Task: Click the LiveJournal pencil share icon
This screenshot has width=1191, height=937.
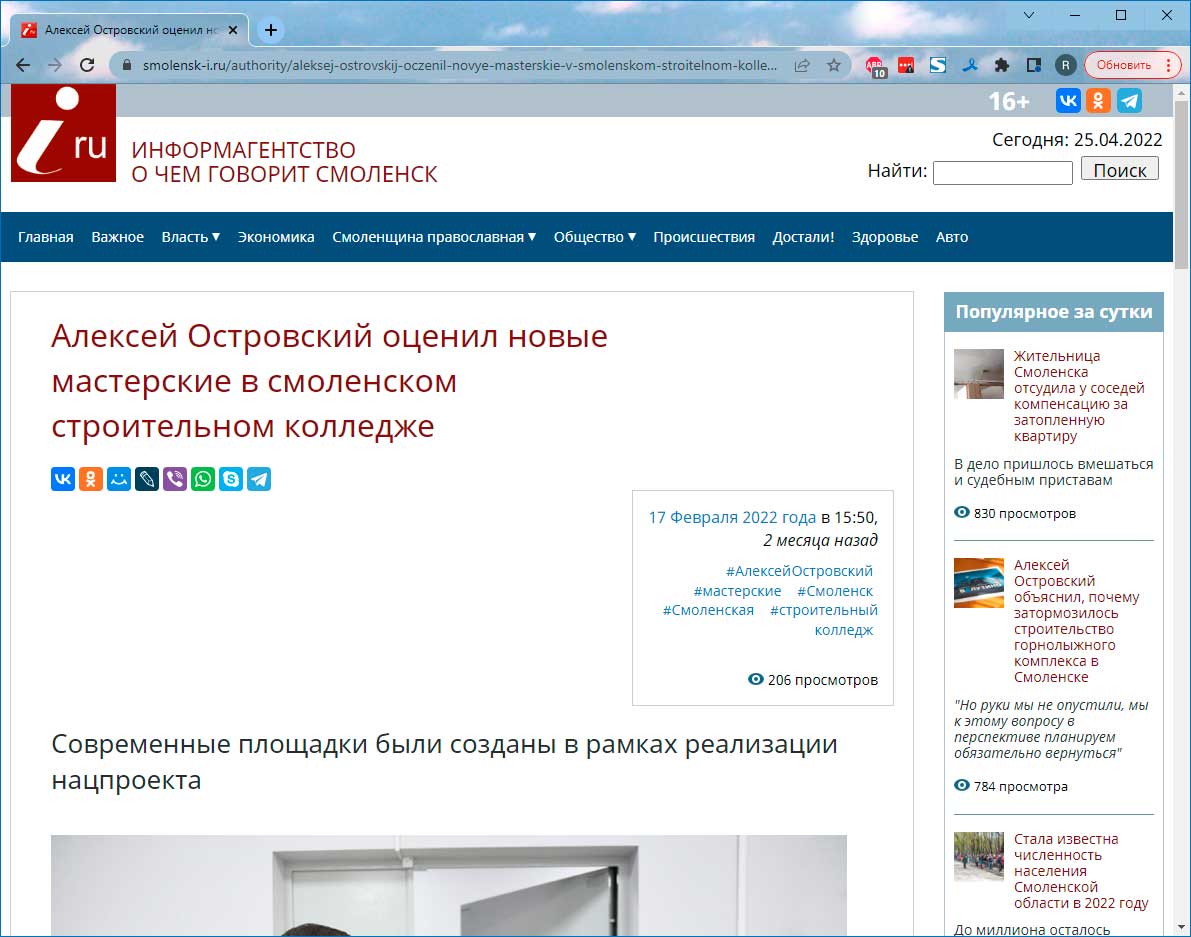Action: [147, 479]
